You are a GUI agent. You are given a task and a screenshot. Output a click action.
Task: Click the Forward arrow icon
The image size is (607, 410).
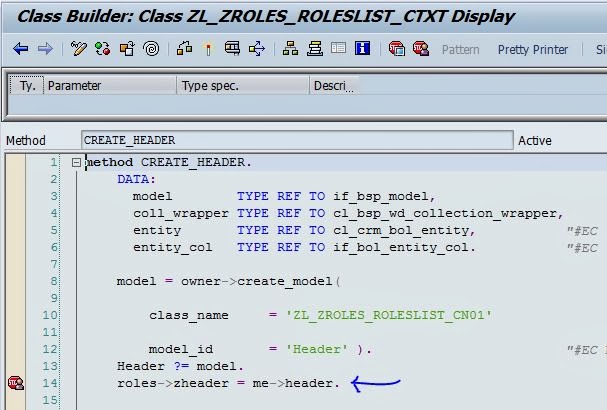click(45, 49)
